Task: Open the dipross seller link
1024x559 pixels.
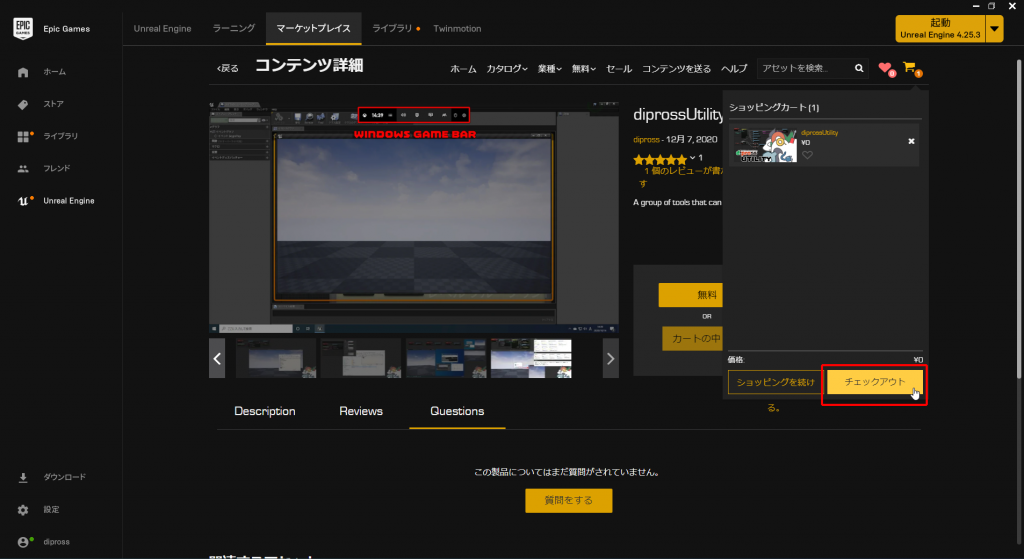Action: tap(646, 139)
